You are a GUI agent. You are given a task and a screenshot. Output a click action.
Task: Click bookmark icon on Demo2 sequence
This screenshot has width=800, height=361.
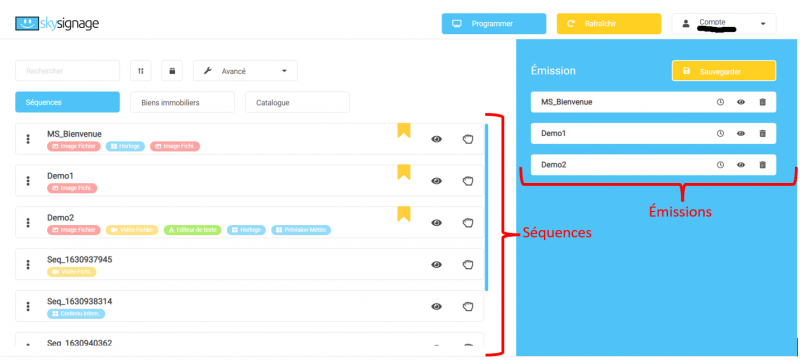pos(404,214)
